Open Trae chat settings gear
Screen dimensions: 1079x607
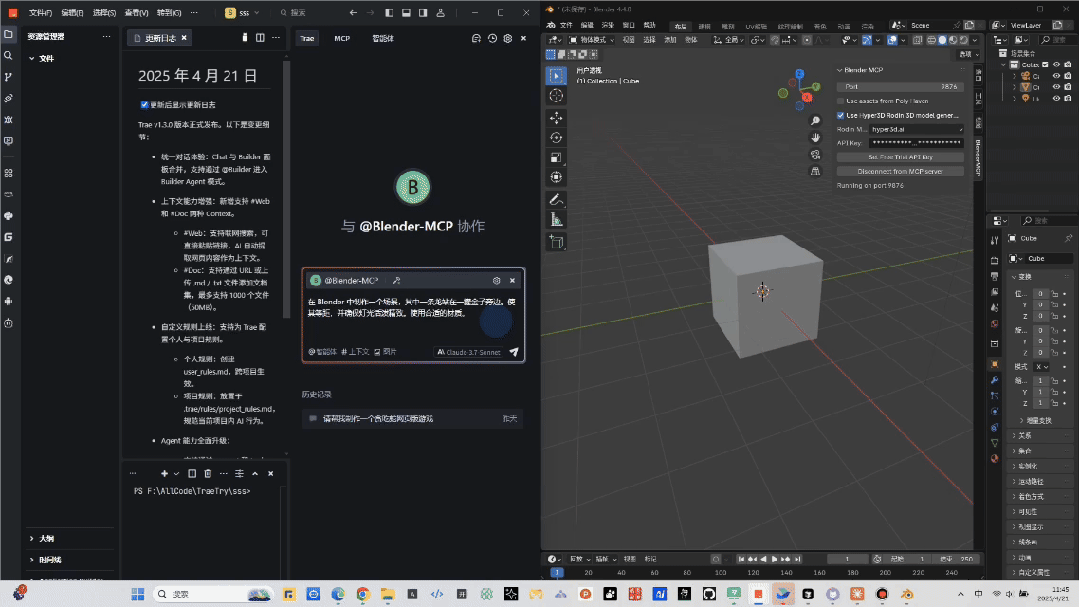pos(507,38)
